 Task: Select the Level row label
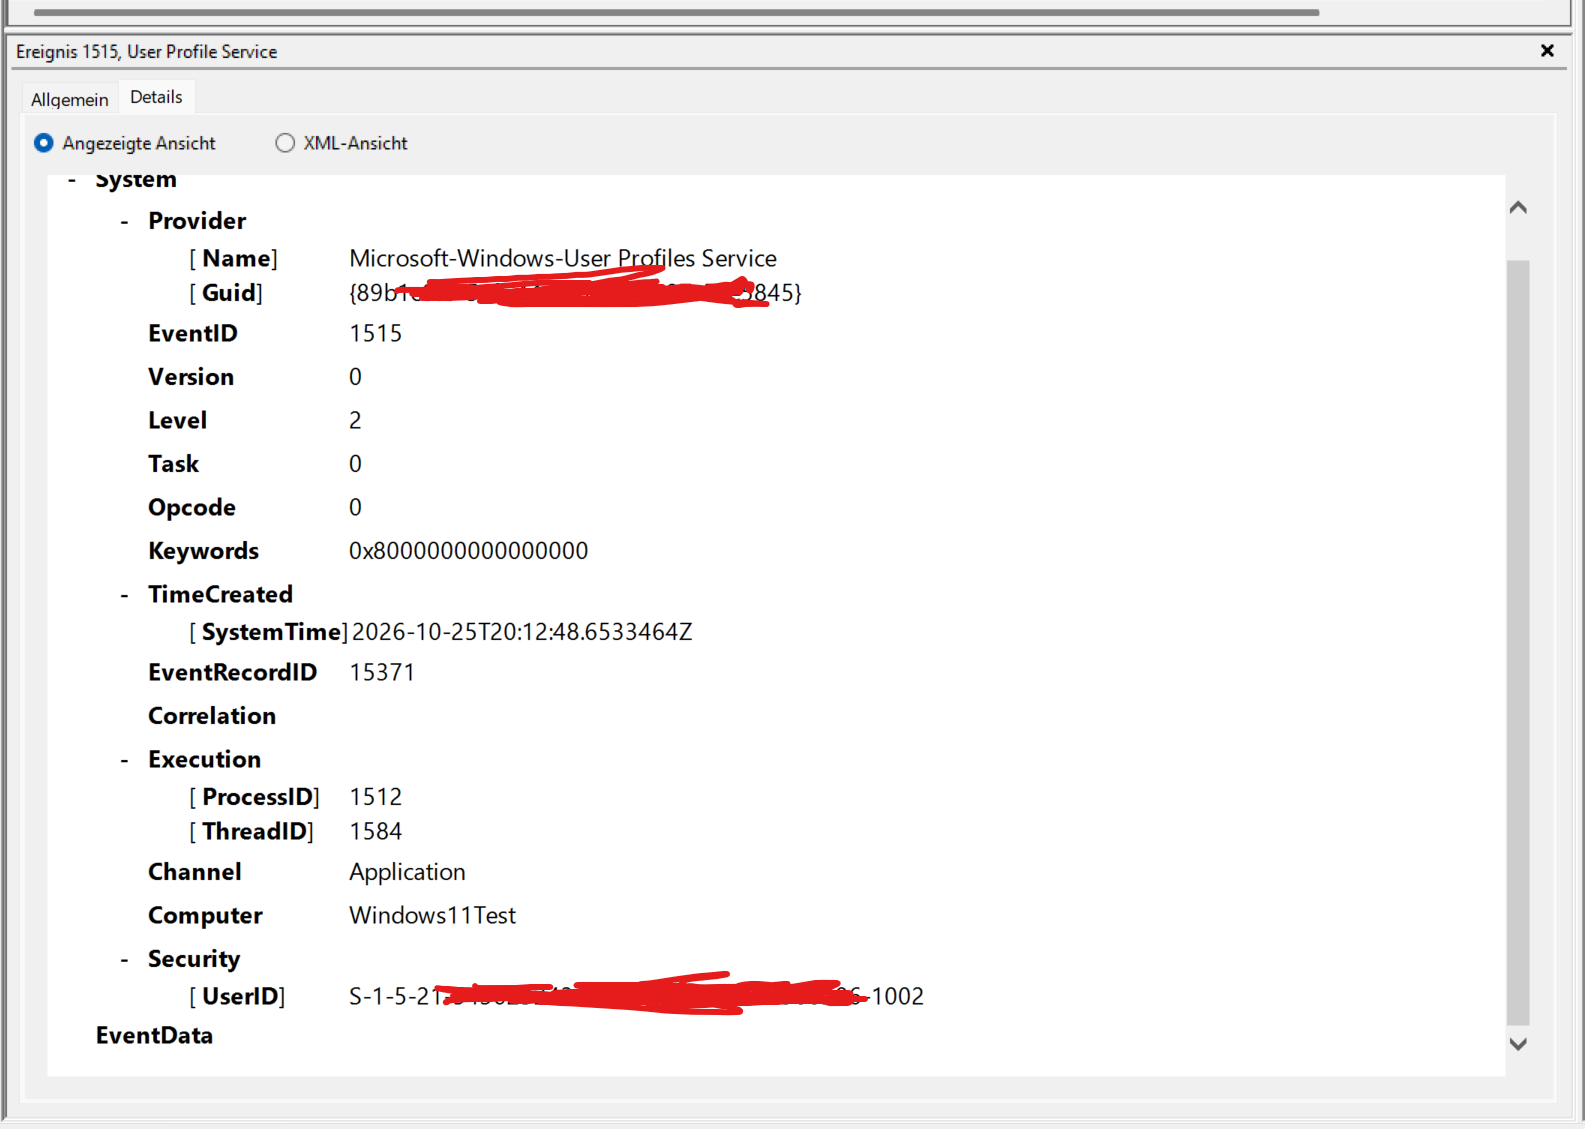177,420
